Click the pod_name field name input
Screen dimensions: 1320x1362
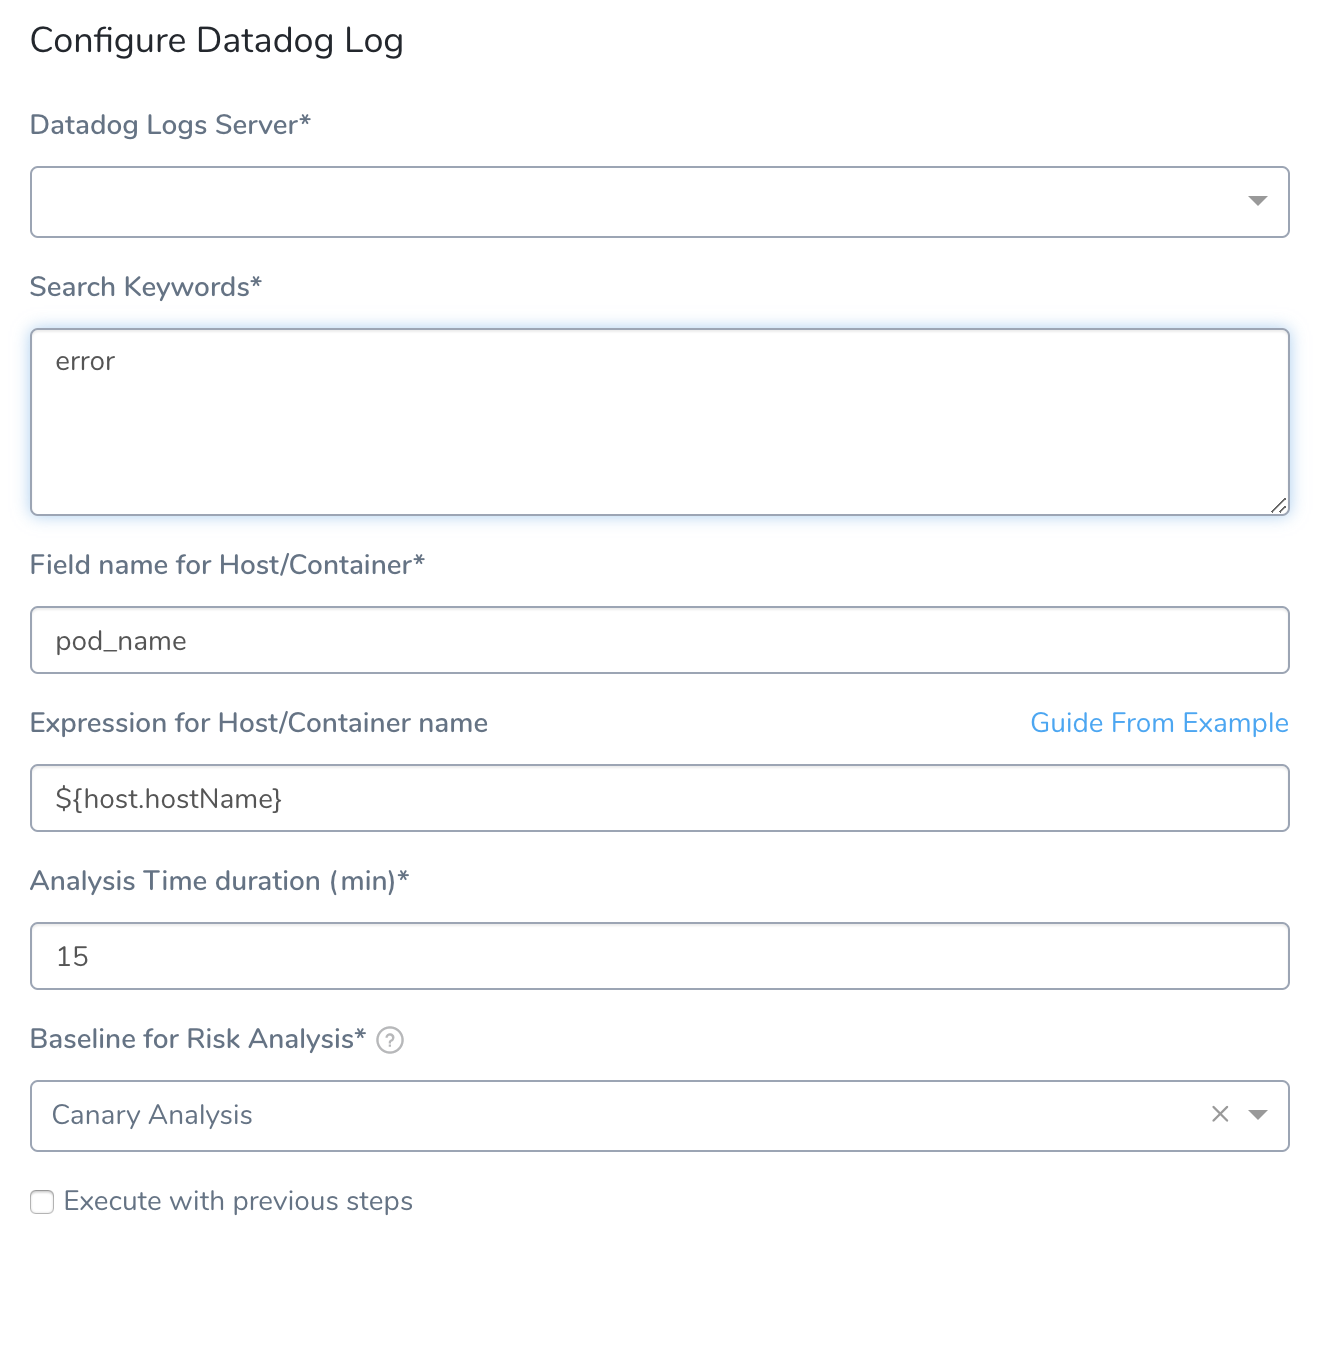pyautogui.click(x=660, y=640)
